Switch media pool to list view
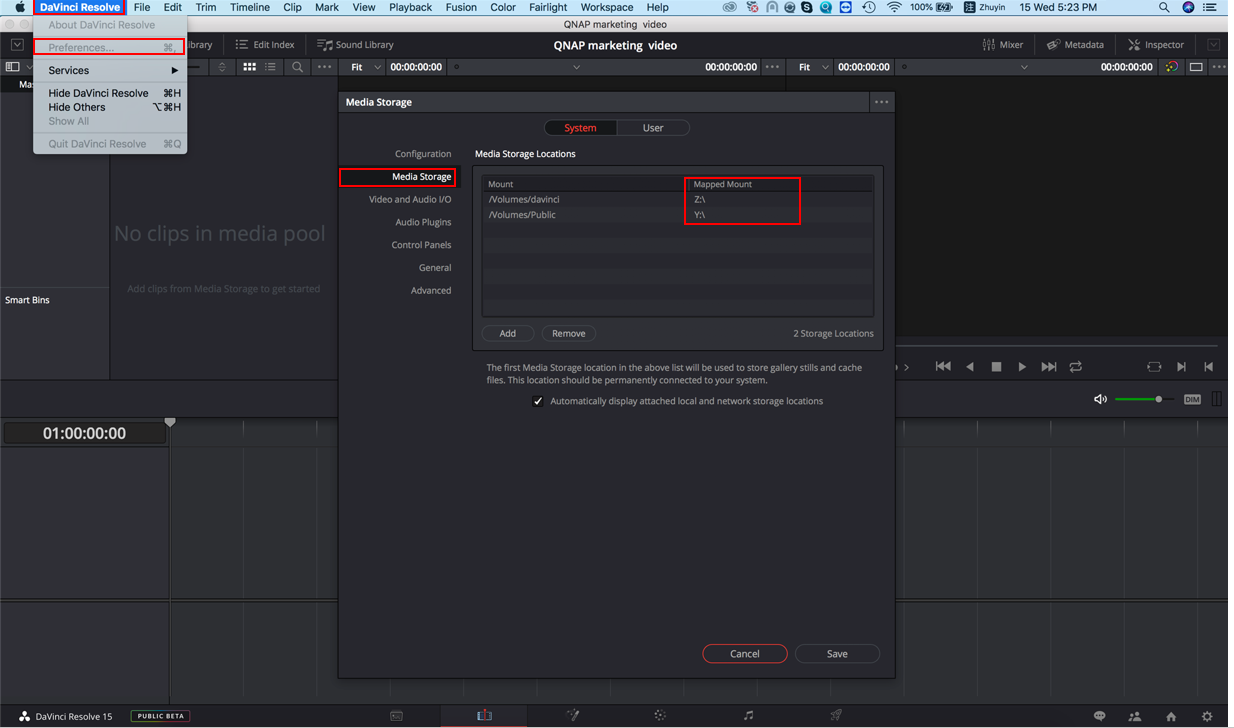The width and height of the screenshot is (1234, 728). coord(271,67)
